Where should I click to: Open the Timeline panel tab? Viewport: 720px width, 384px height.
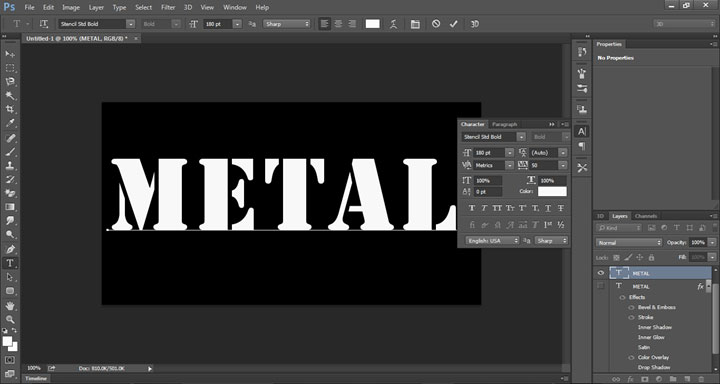(36, 378)
